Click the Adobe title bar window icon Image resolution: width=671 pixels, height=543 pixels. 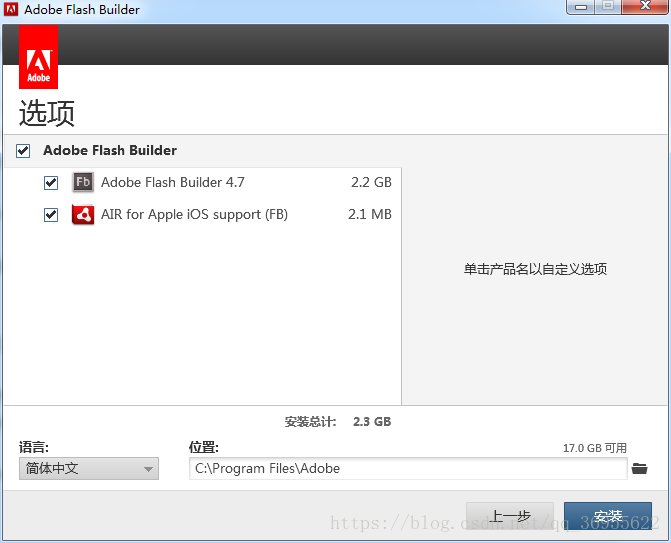(11, 9)
